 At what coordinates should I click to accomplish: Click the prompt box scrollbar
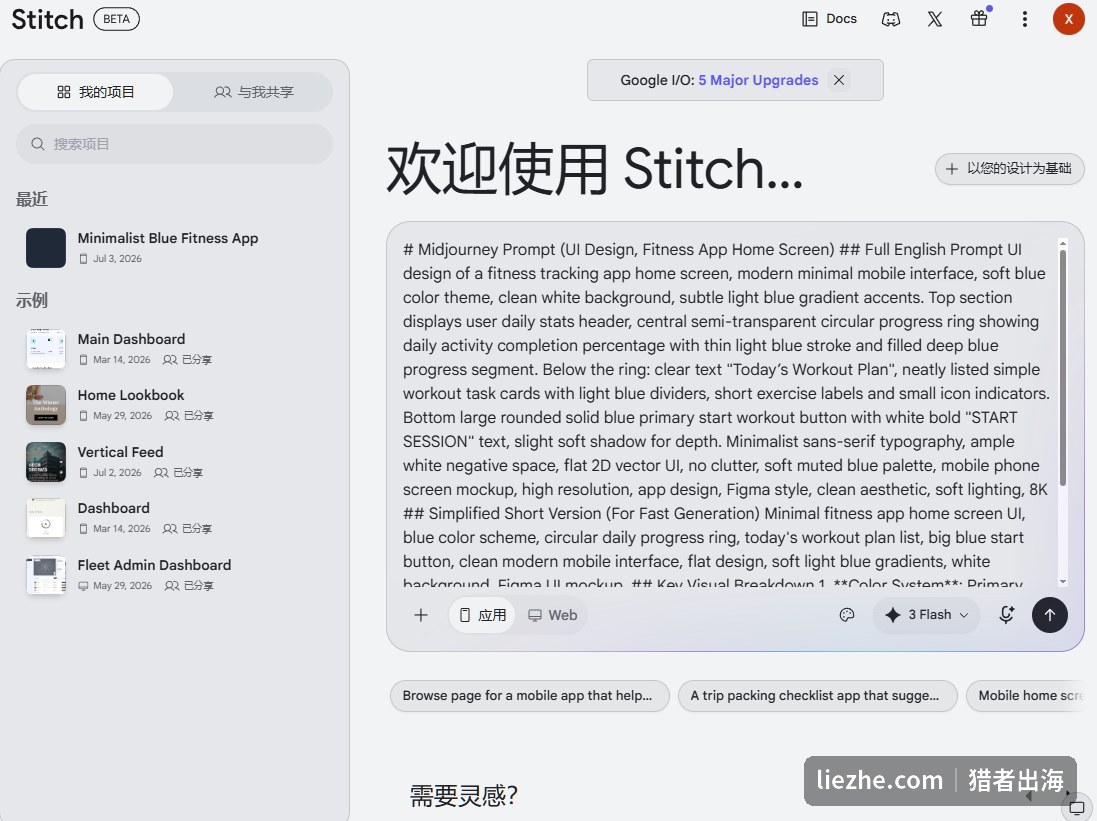click(x=1063, y=367)
